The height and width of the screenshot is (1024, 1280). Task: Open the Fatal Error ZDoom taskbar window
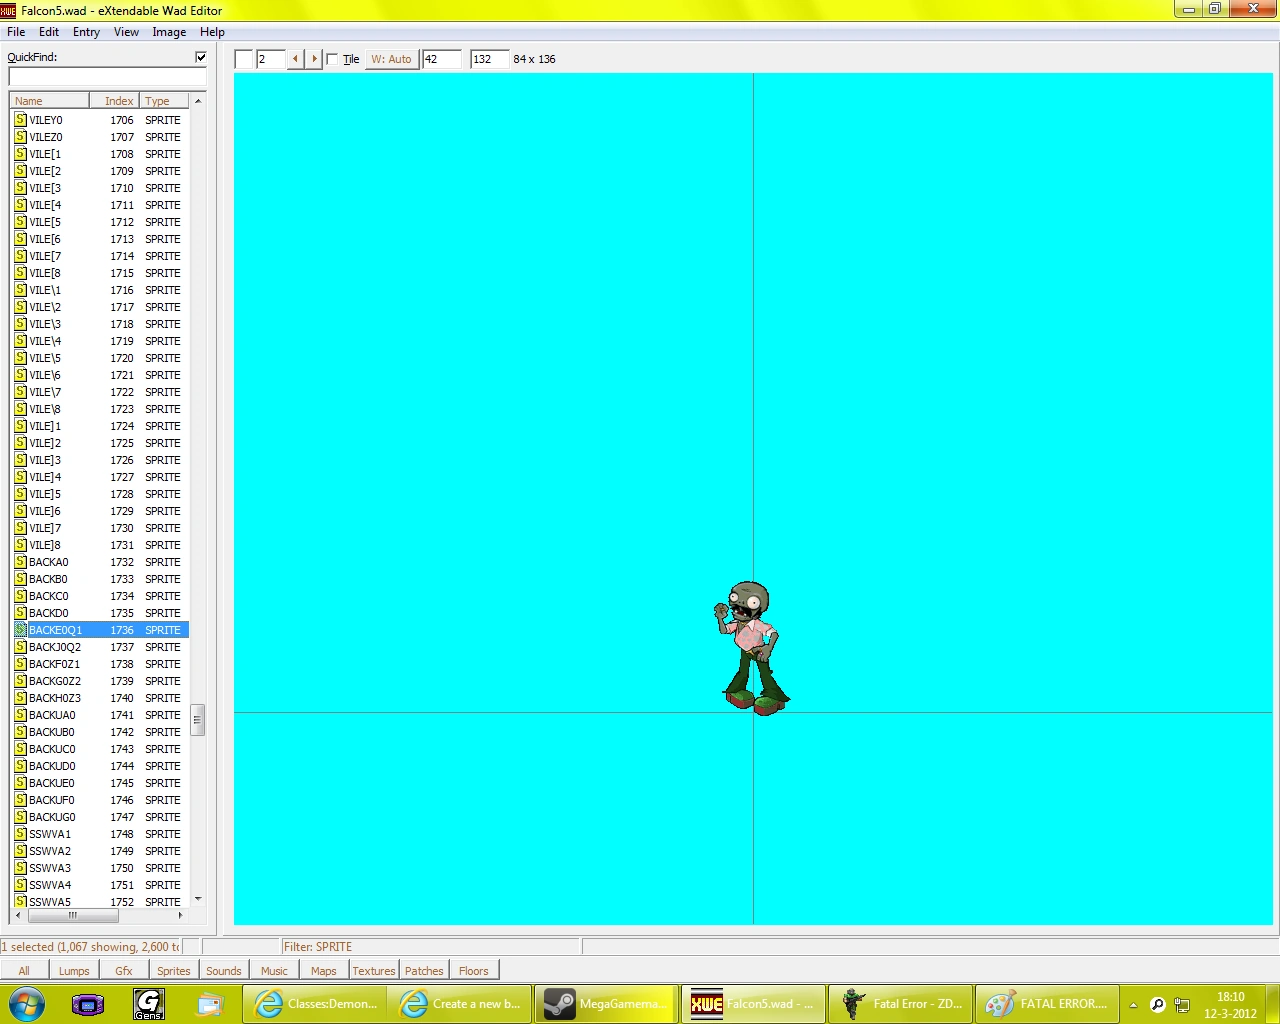902,1004
